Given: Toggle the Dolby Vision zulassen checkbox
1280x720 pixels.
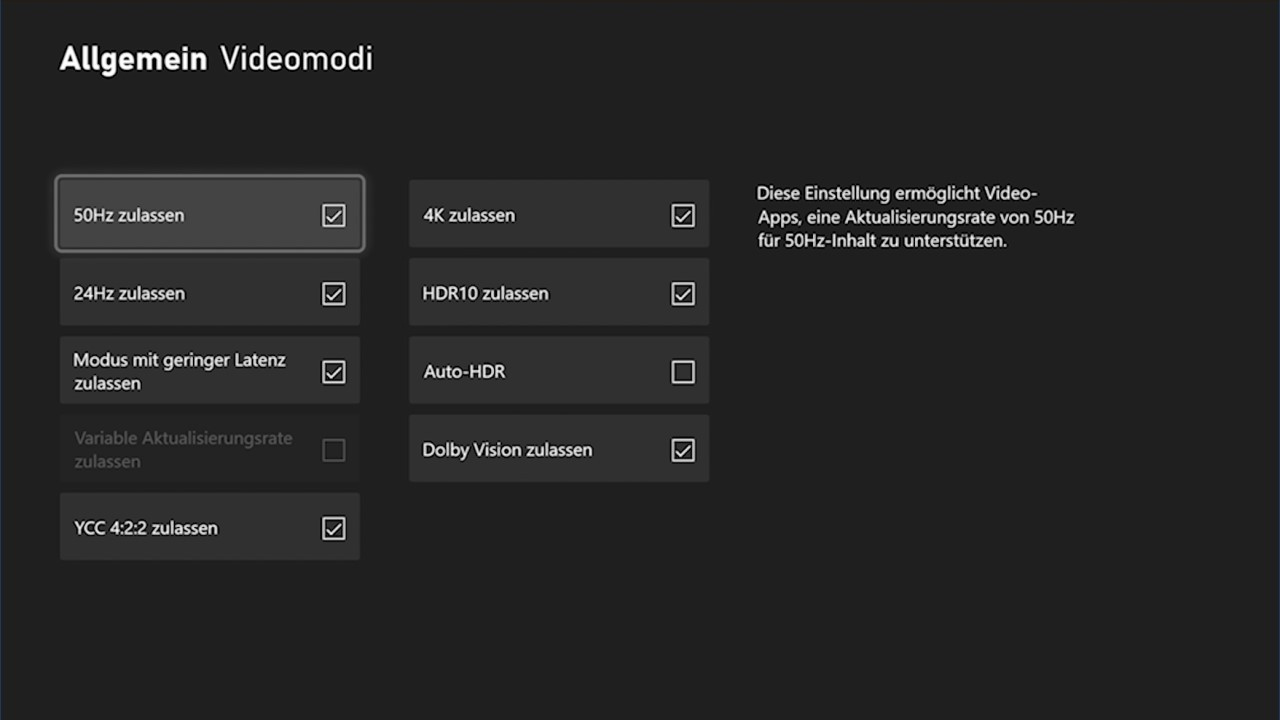Looking at the screenshot, I should point(683,450).
